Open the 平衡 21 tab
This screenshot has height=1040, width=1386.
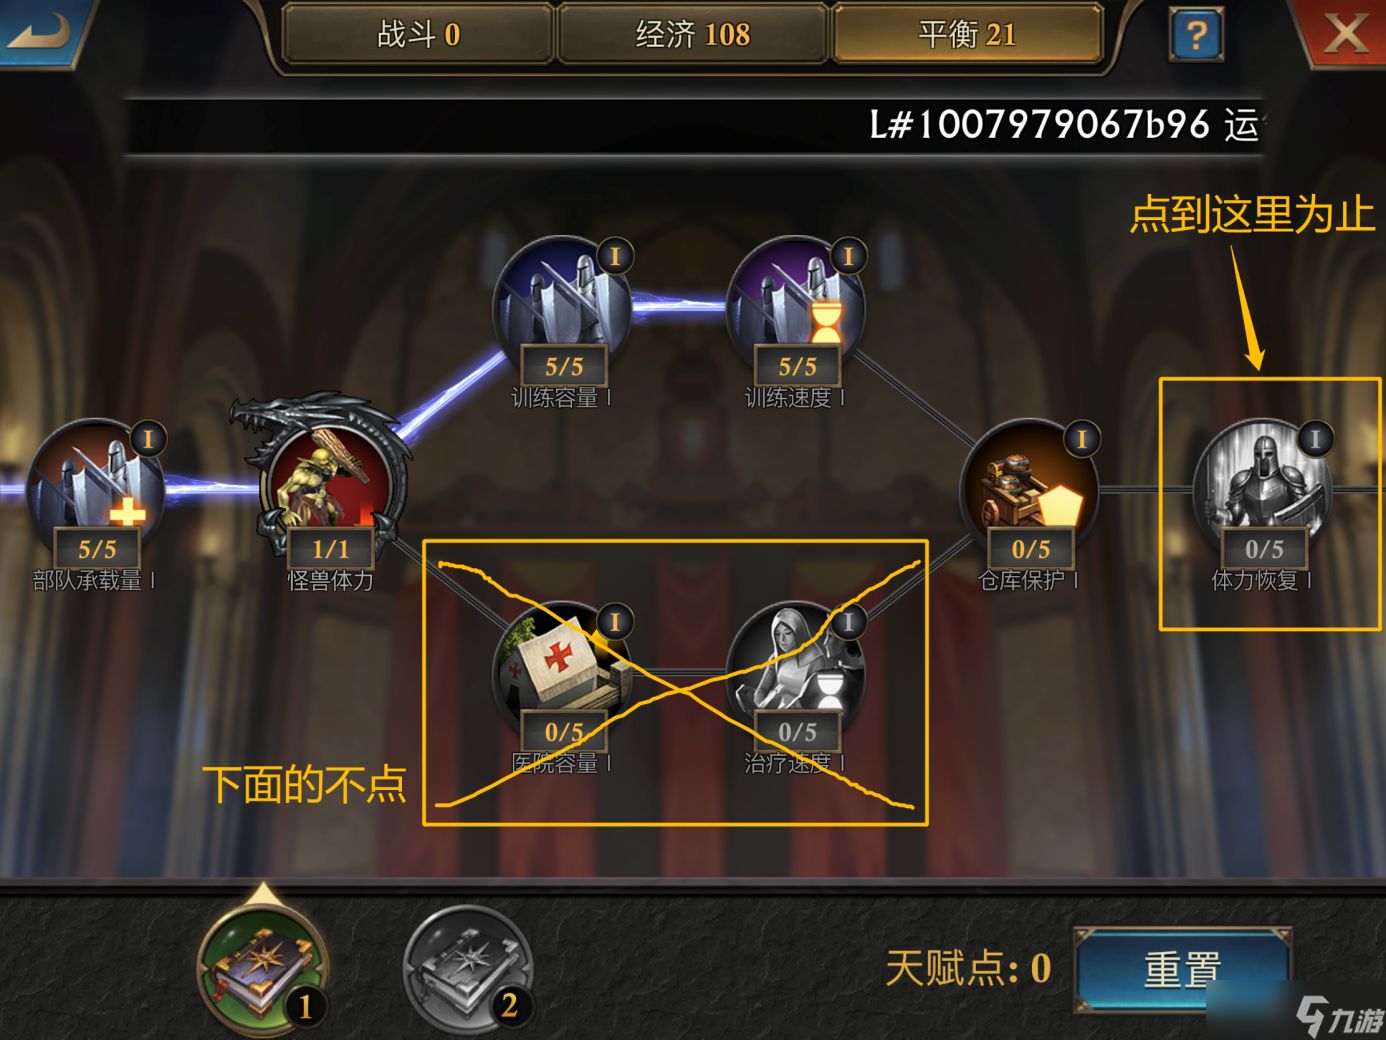coord(967,34)
